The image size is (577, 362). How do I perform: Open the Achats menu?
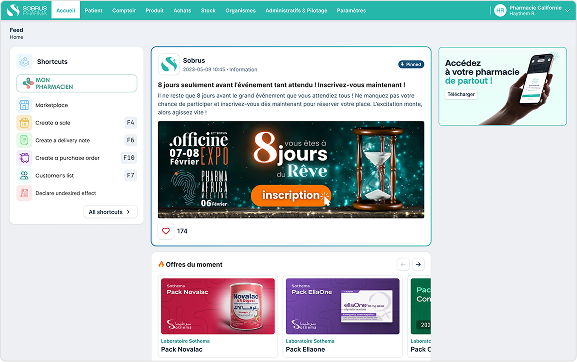[x=182, y=10]
